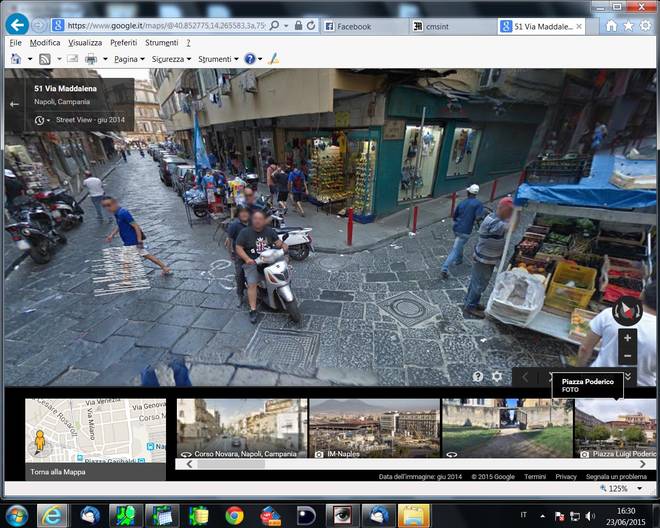Open the Visualizza menu
This screenshot has width=660, height=528.
(85, 43)
